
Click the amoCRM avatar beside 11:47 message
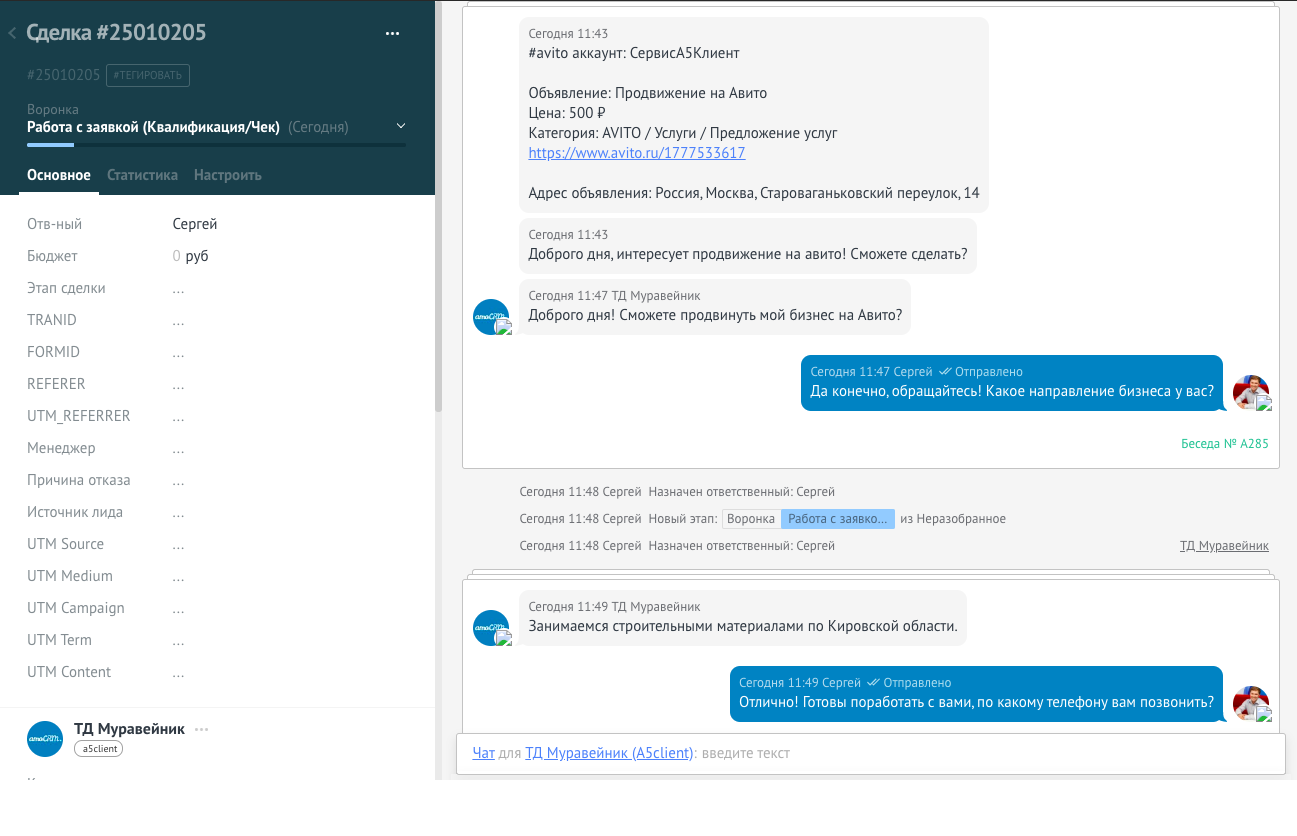coord(491,317)
